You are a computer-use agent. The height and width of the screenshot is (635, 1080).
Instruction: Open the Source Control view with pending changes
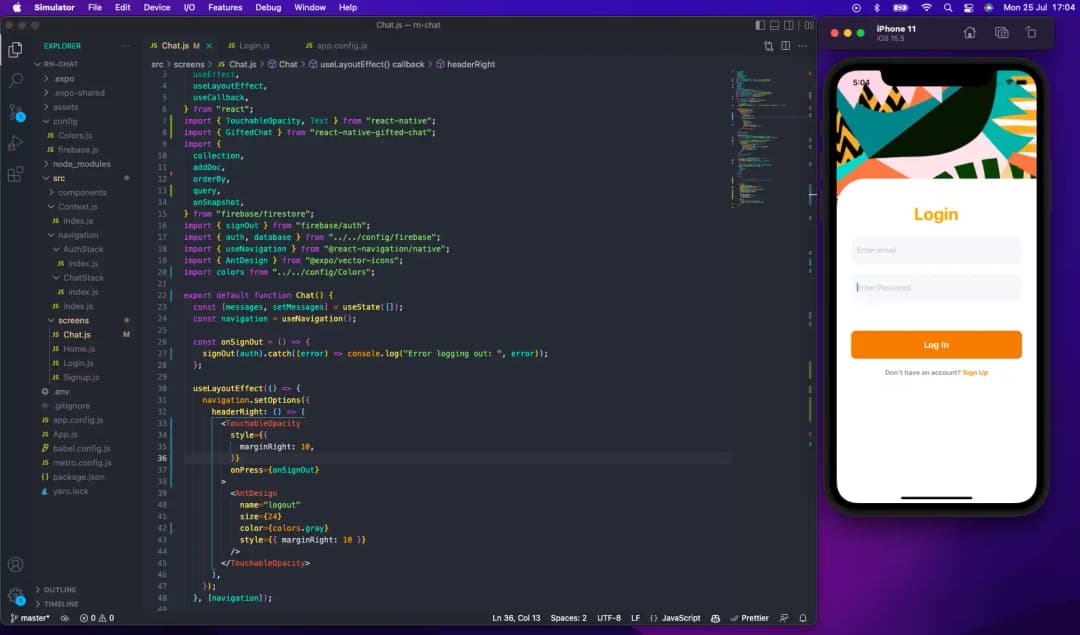tap(15, 112)
